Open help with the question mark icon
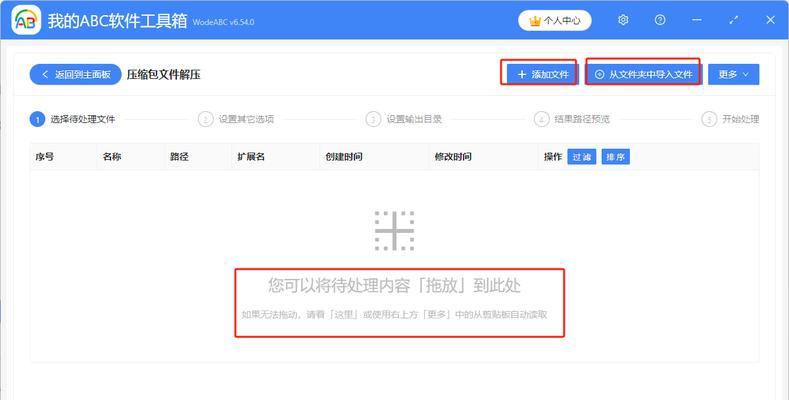 [x=660, y=20]
